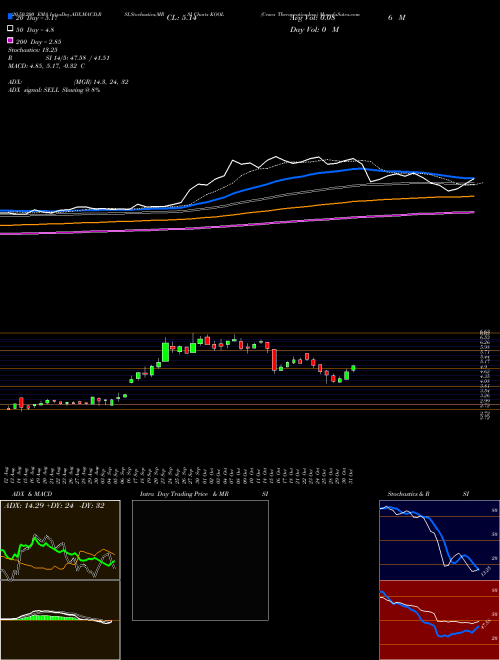The width and height of the screenshot is (500, 660).
Task: Click the 'ADX signal: SELL Slowing' line
Action: 54,90
